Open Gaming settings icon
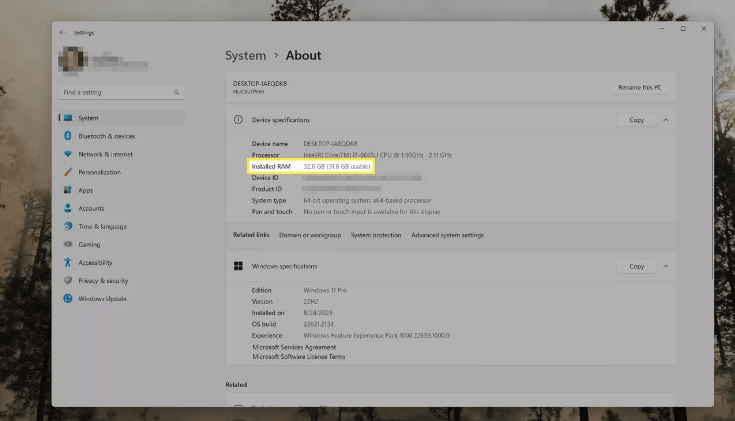The image size is (735, 421). tap(68, 244)
